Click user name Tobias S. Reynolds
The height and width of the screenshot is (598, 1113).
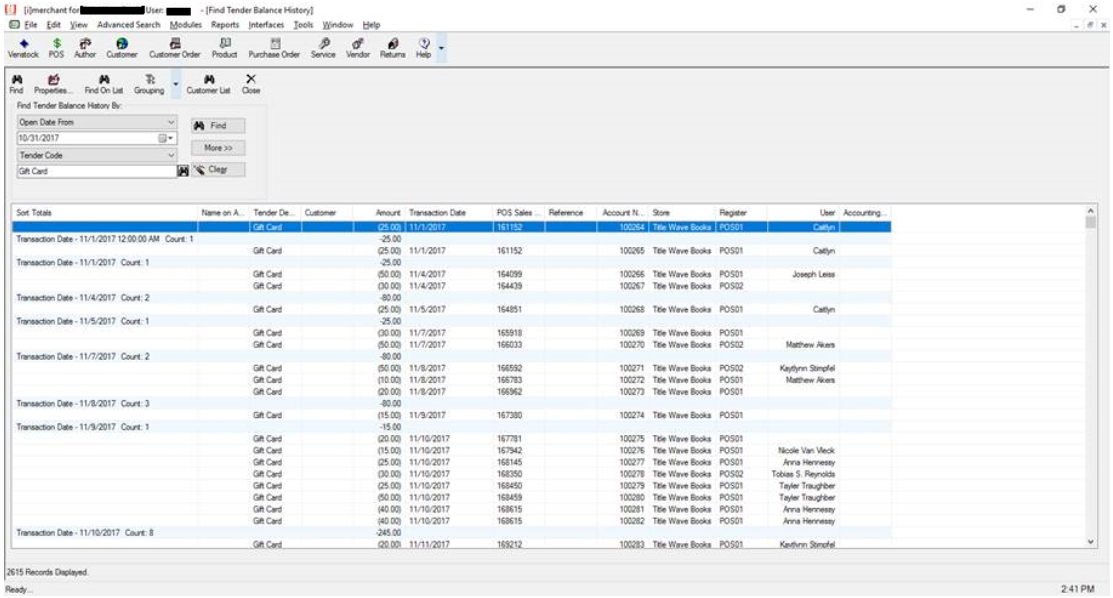[x=803, y=474]
